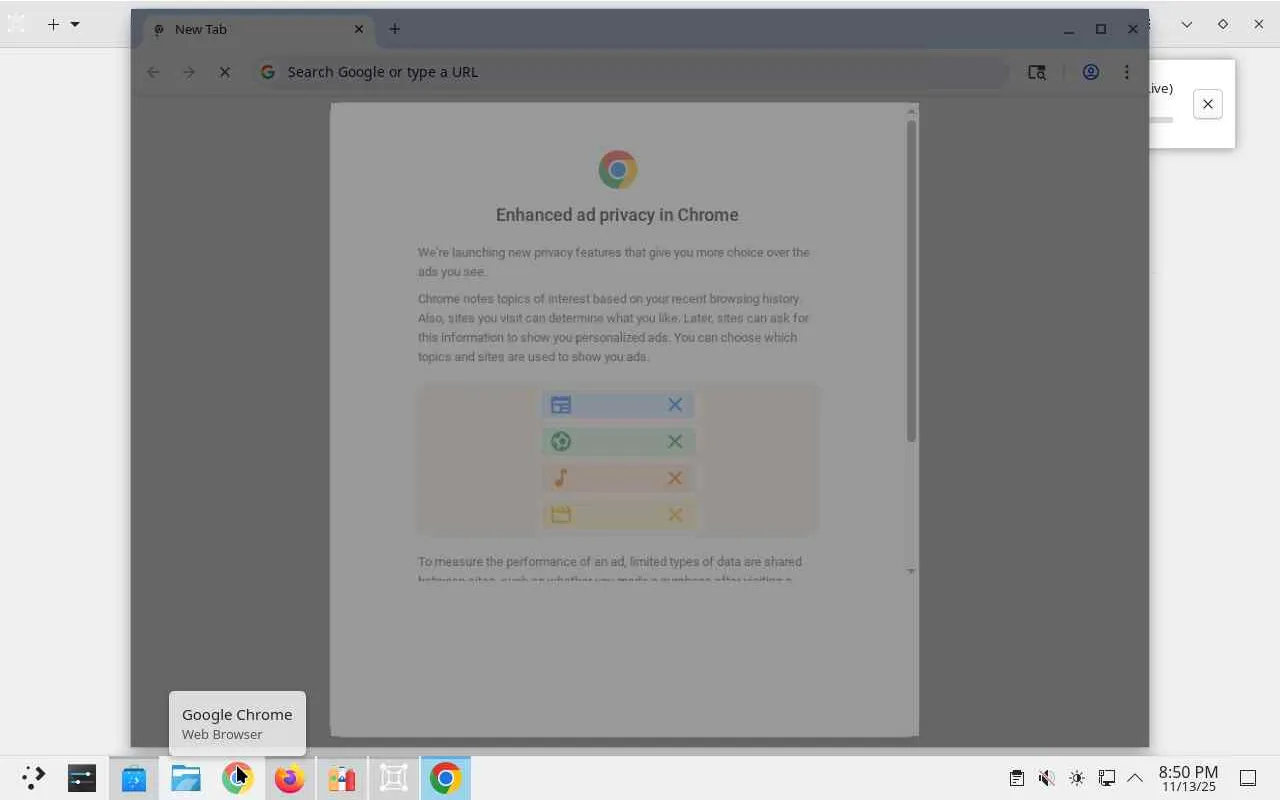
Task: Select the New Tab tab
Action: click(259, 30)
